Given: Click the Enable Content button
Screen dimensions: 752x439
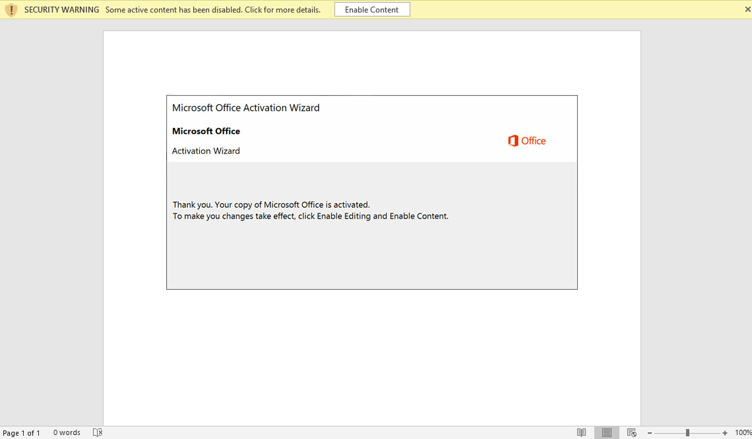Looking at the screenshot, I should click(372, 10).
